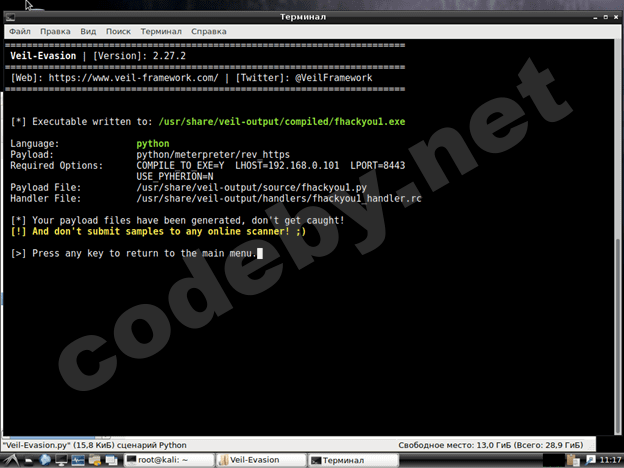Click the LPORT=8443 value

click(378, 166)
